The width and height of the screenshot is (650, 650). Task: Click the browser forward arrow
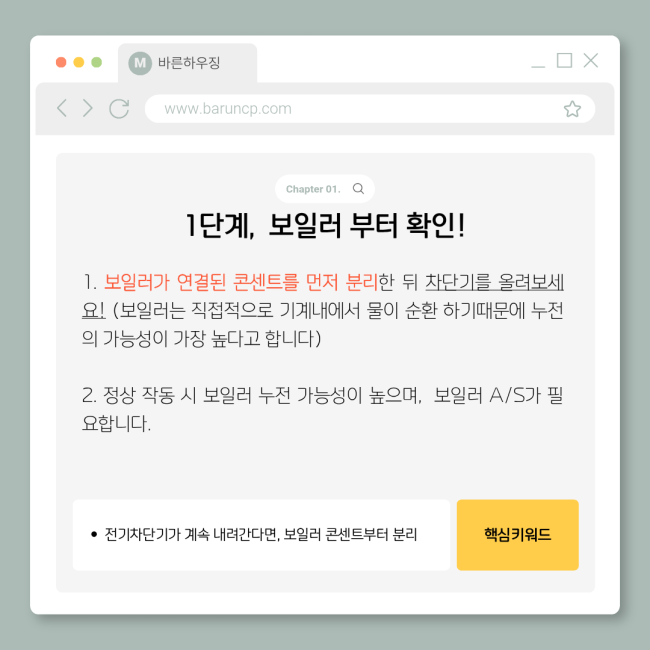tap(87, 108)
